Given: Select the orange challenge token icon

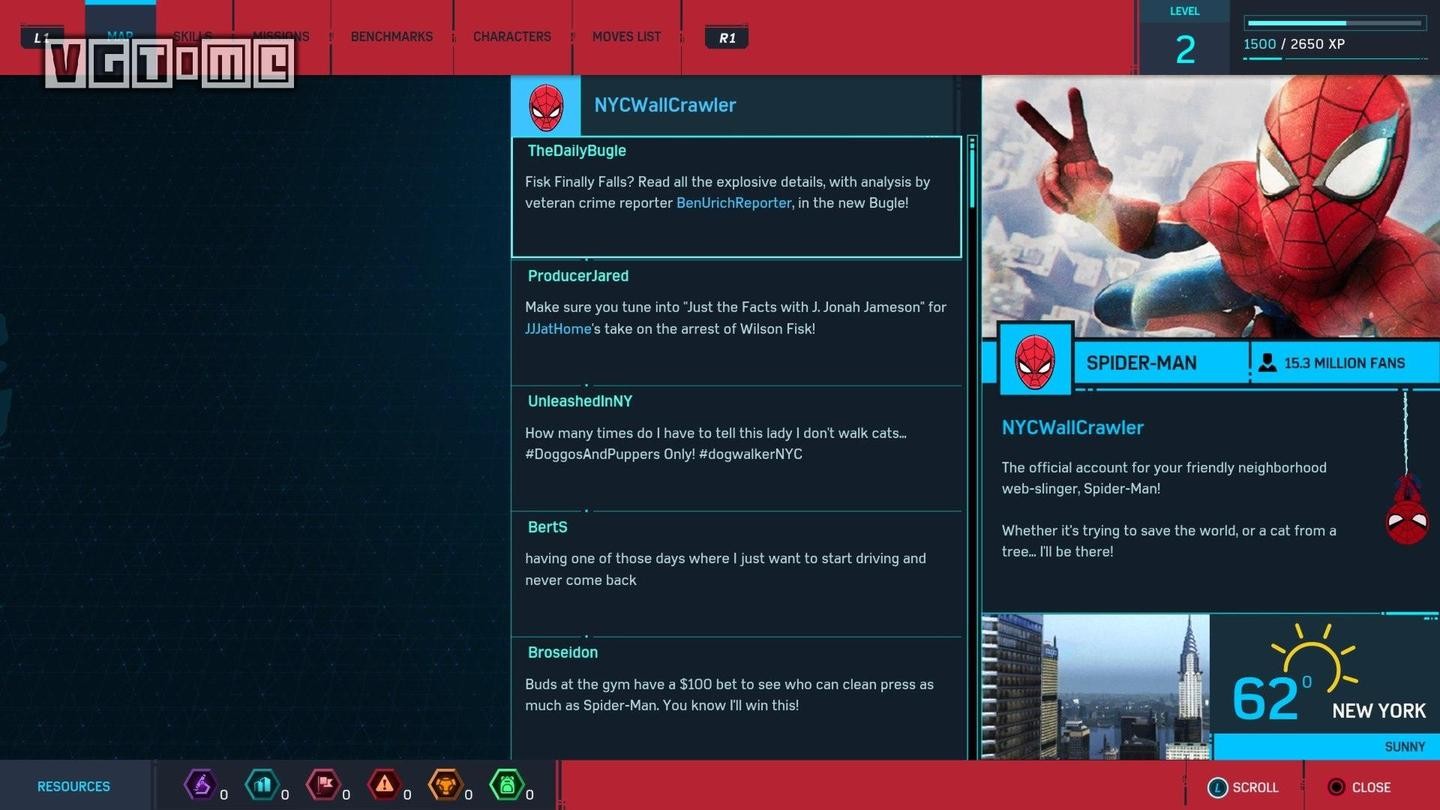Looking at the screenshot, I should 445,785.
